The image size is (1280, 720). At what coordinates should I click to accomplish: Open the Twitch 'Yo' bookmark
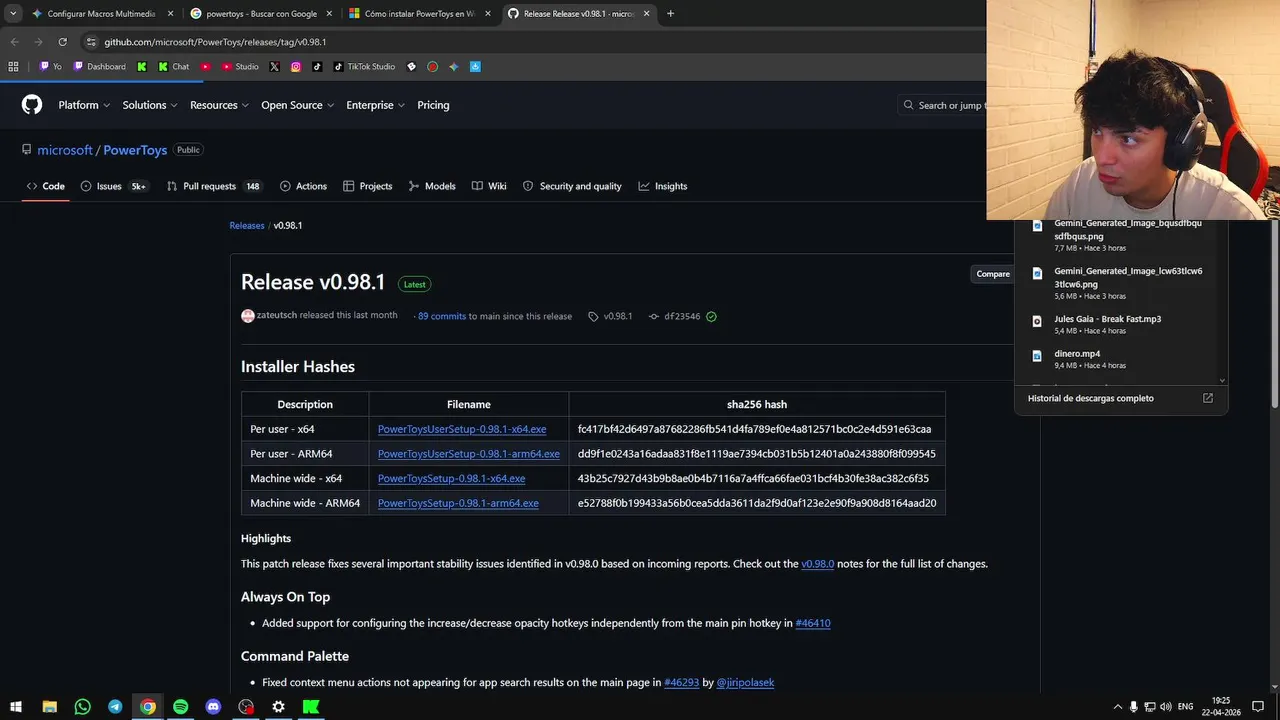click(x=50, y=67)
